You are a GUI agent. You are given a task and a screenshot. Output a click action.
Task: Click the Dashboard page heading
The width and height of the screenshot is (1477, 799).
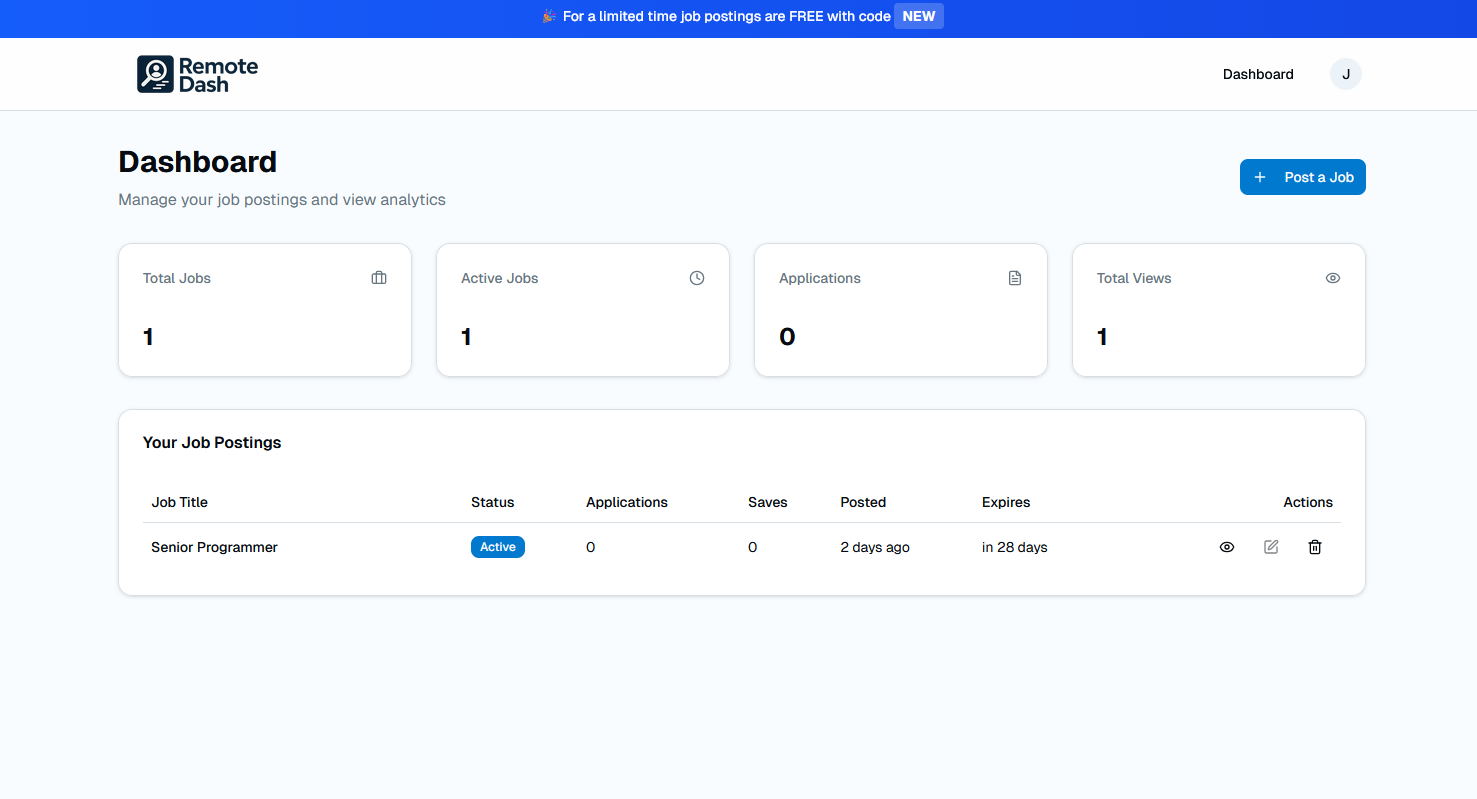pos(197,161)
